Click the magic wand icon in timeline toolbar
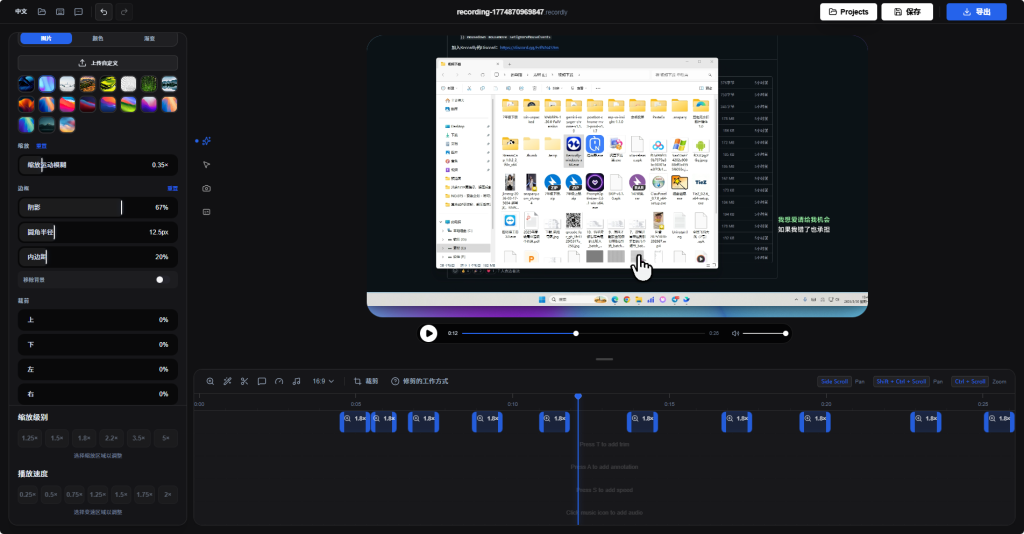Image resolution: width=1024 pixels, height=534 pixels. 227,381
